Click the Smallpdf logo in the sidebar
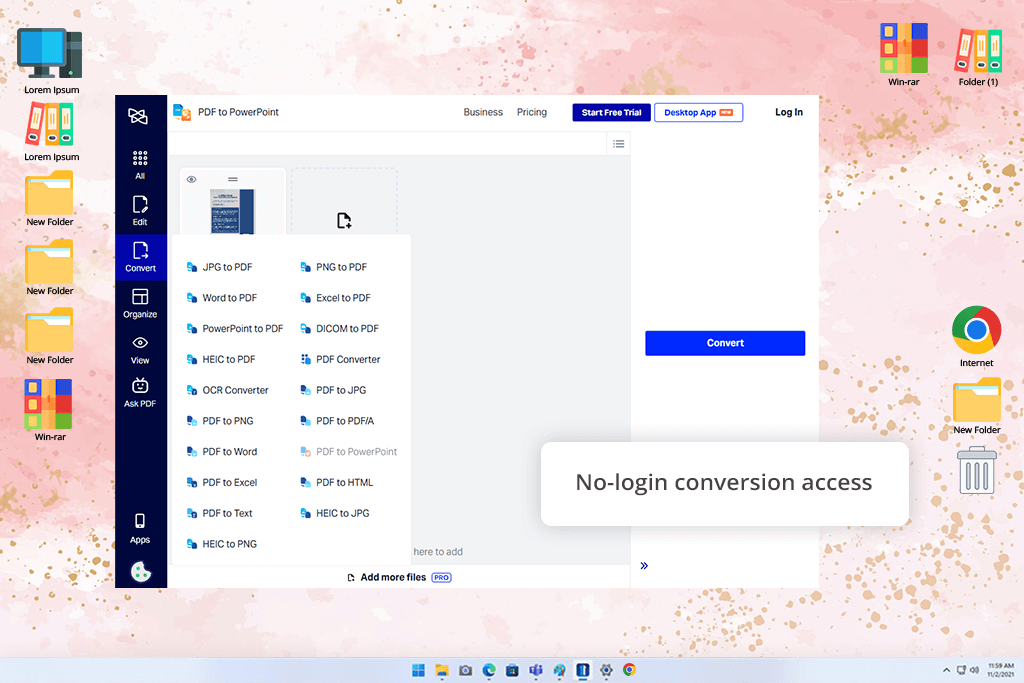 138,117
